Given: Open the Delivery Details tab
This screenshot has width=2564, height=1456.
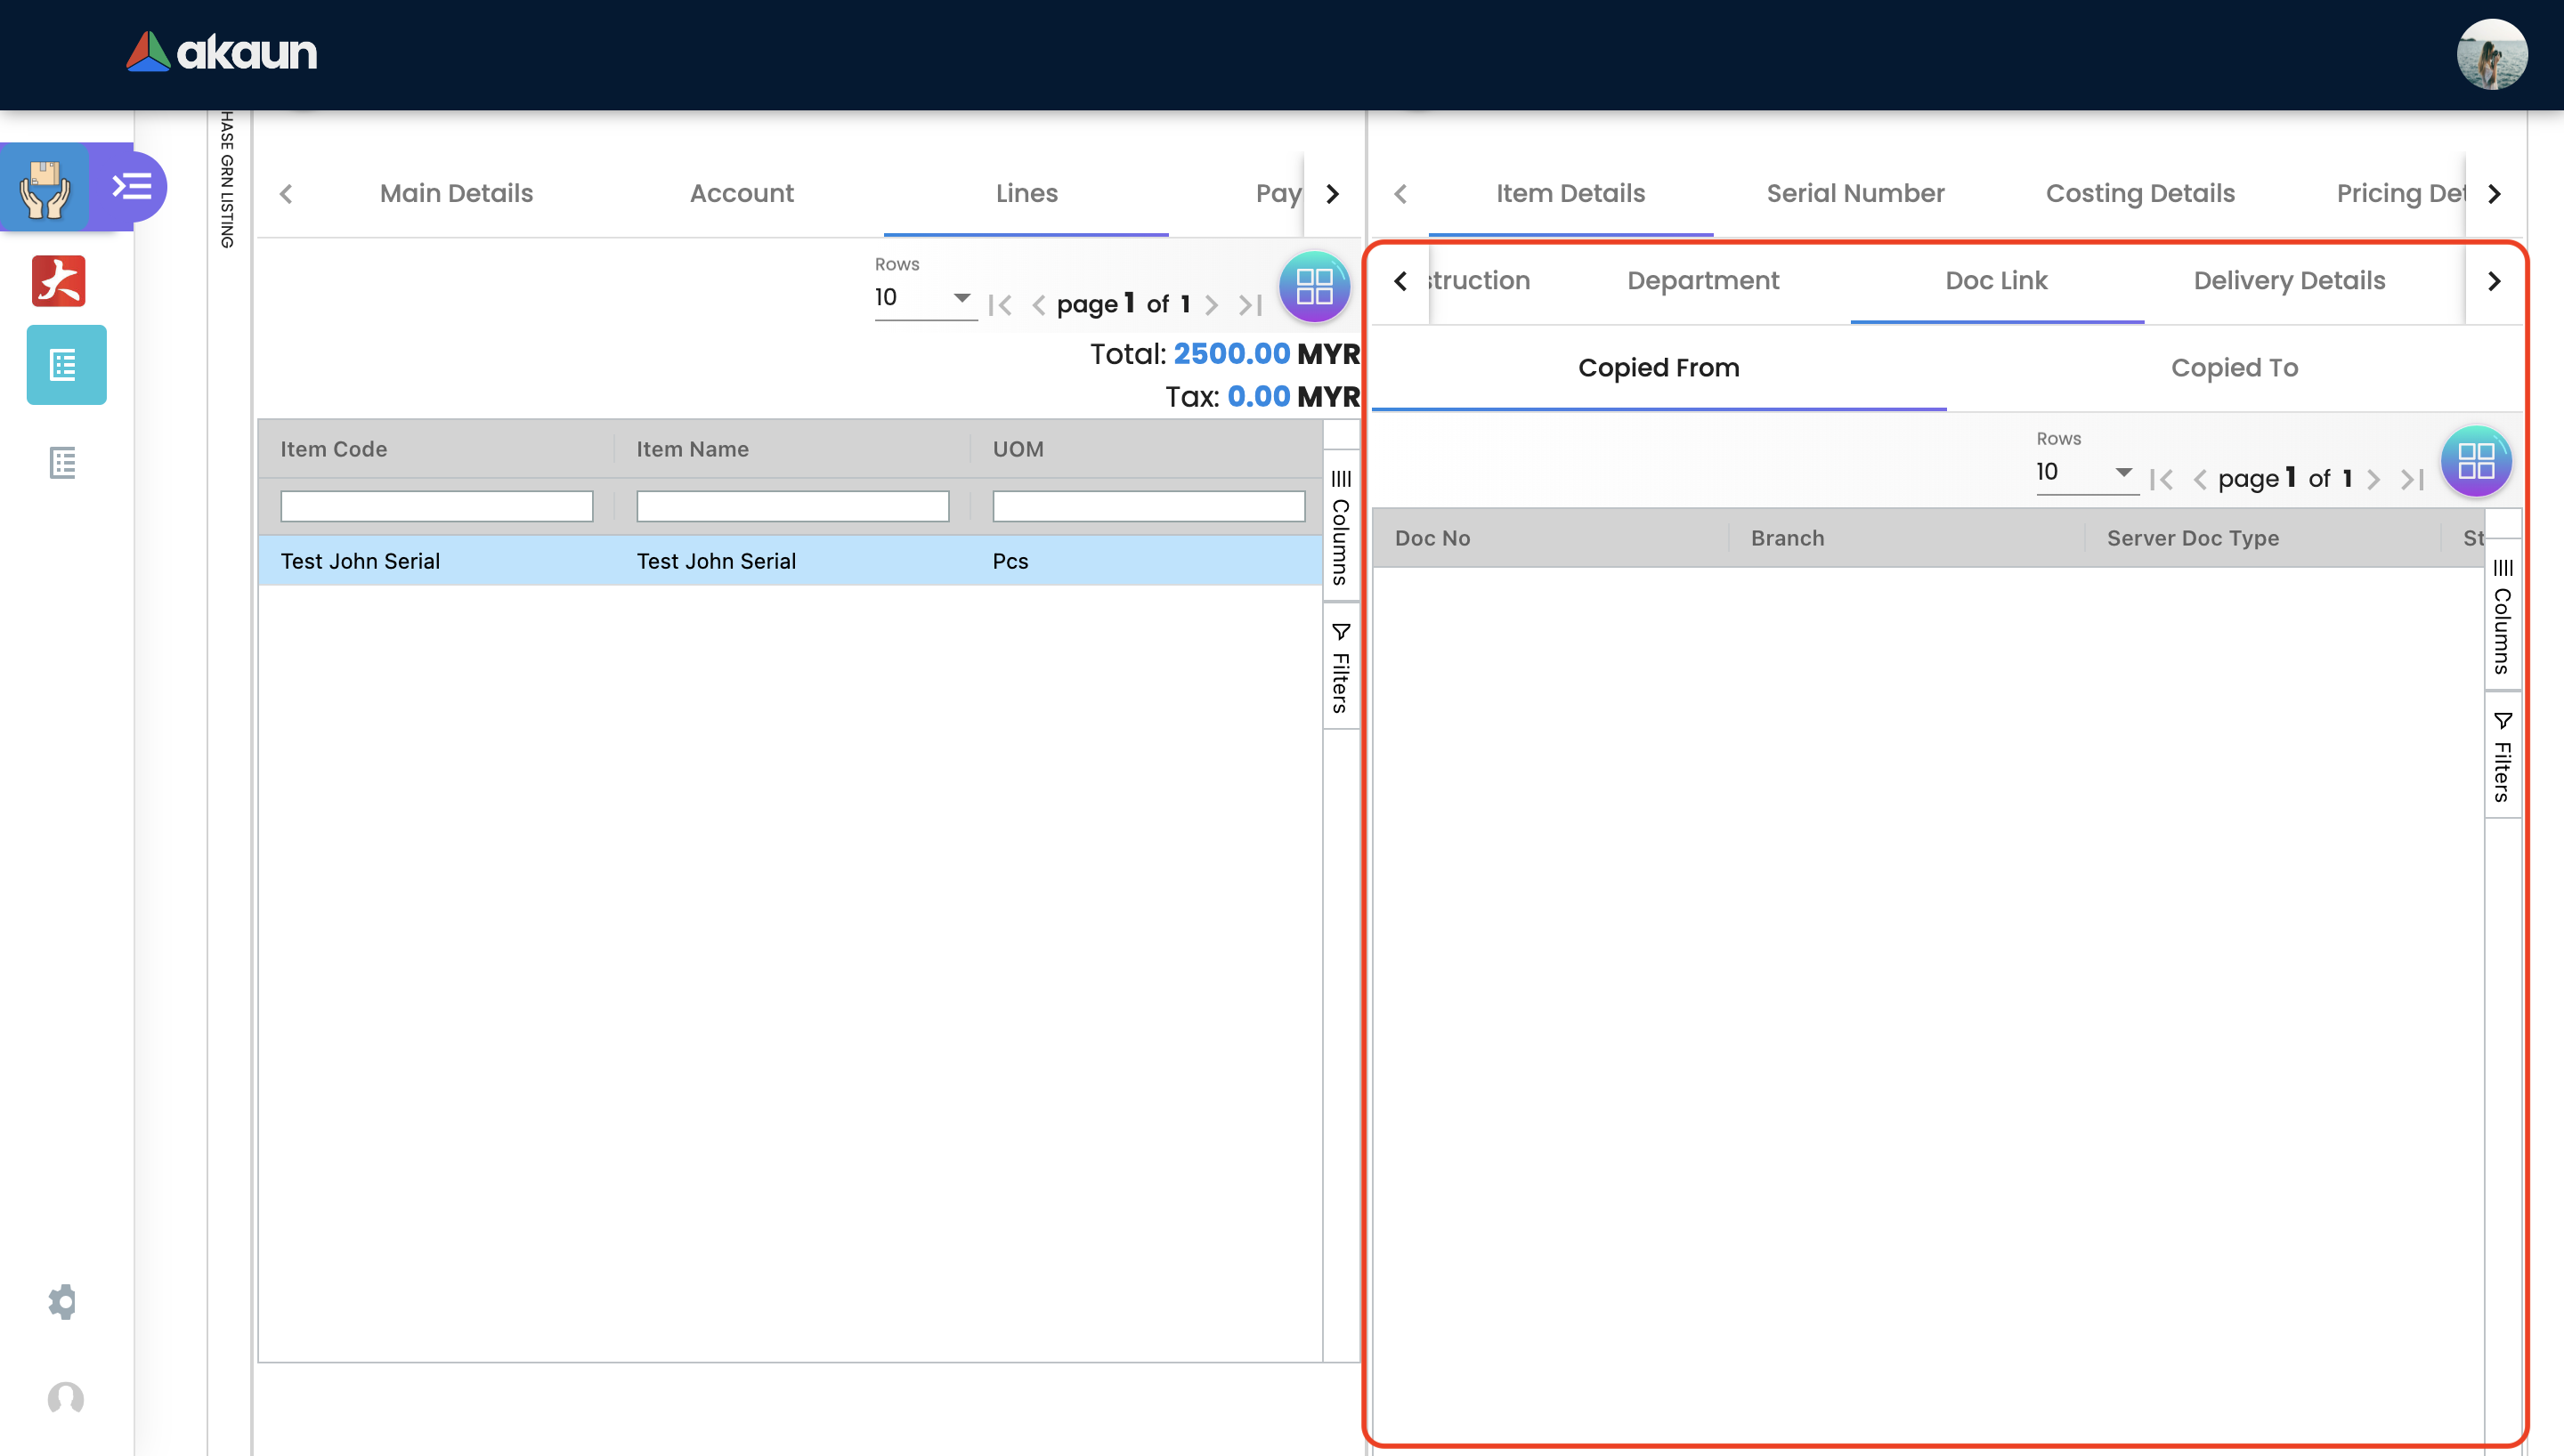Looking at the screenshot, I should tap(2288, 281).
